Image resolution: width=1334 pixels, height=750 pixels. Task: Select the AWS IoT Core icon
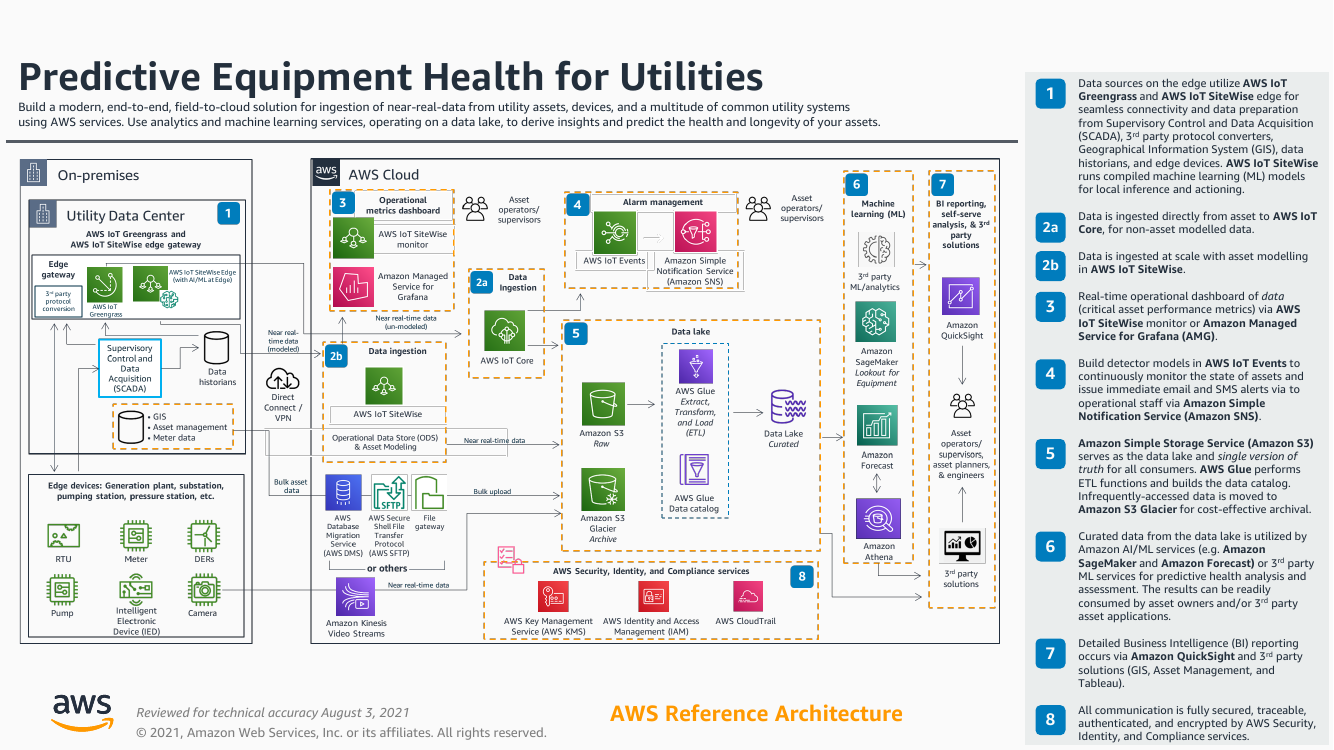[505, 331]
